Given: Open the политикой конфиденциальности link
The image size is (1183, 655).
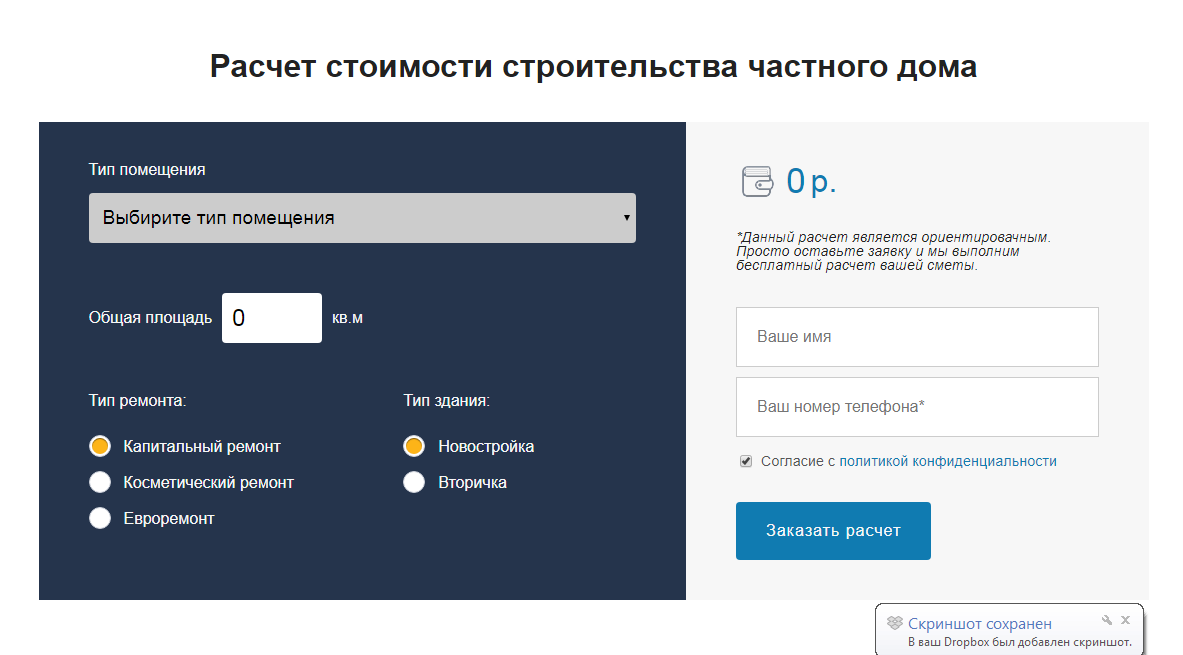Looking at the screenshot, I should pyautogui.click(x=947, y=461).
